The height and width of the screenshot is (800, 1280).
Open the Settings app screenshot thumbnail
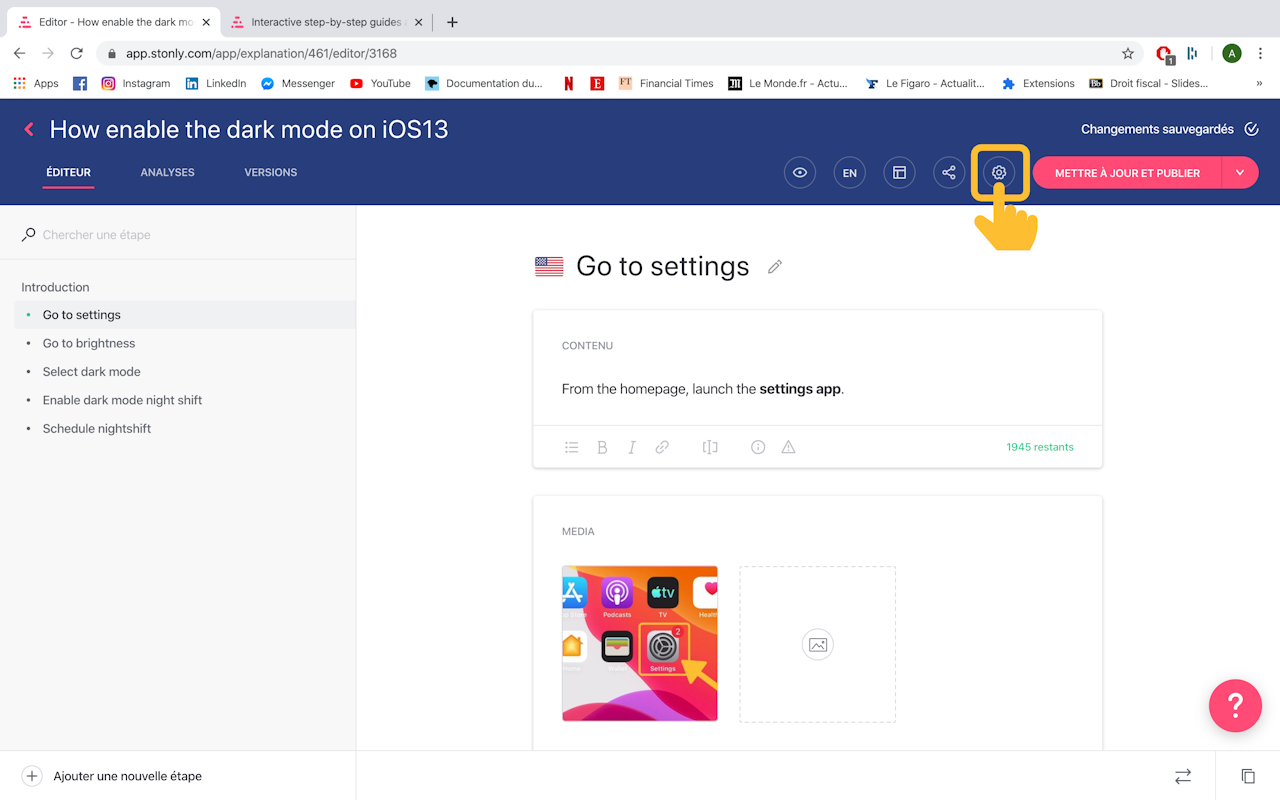[x=640, y=644]
